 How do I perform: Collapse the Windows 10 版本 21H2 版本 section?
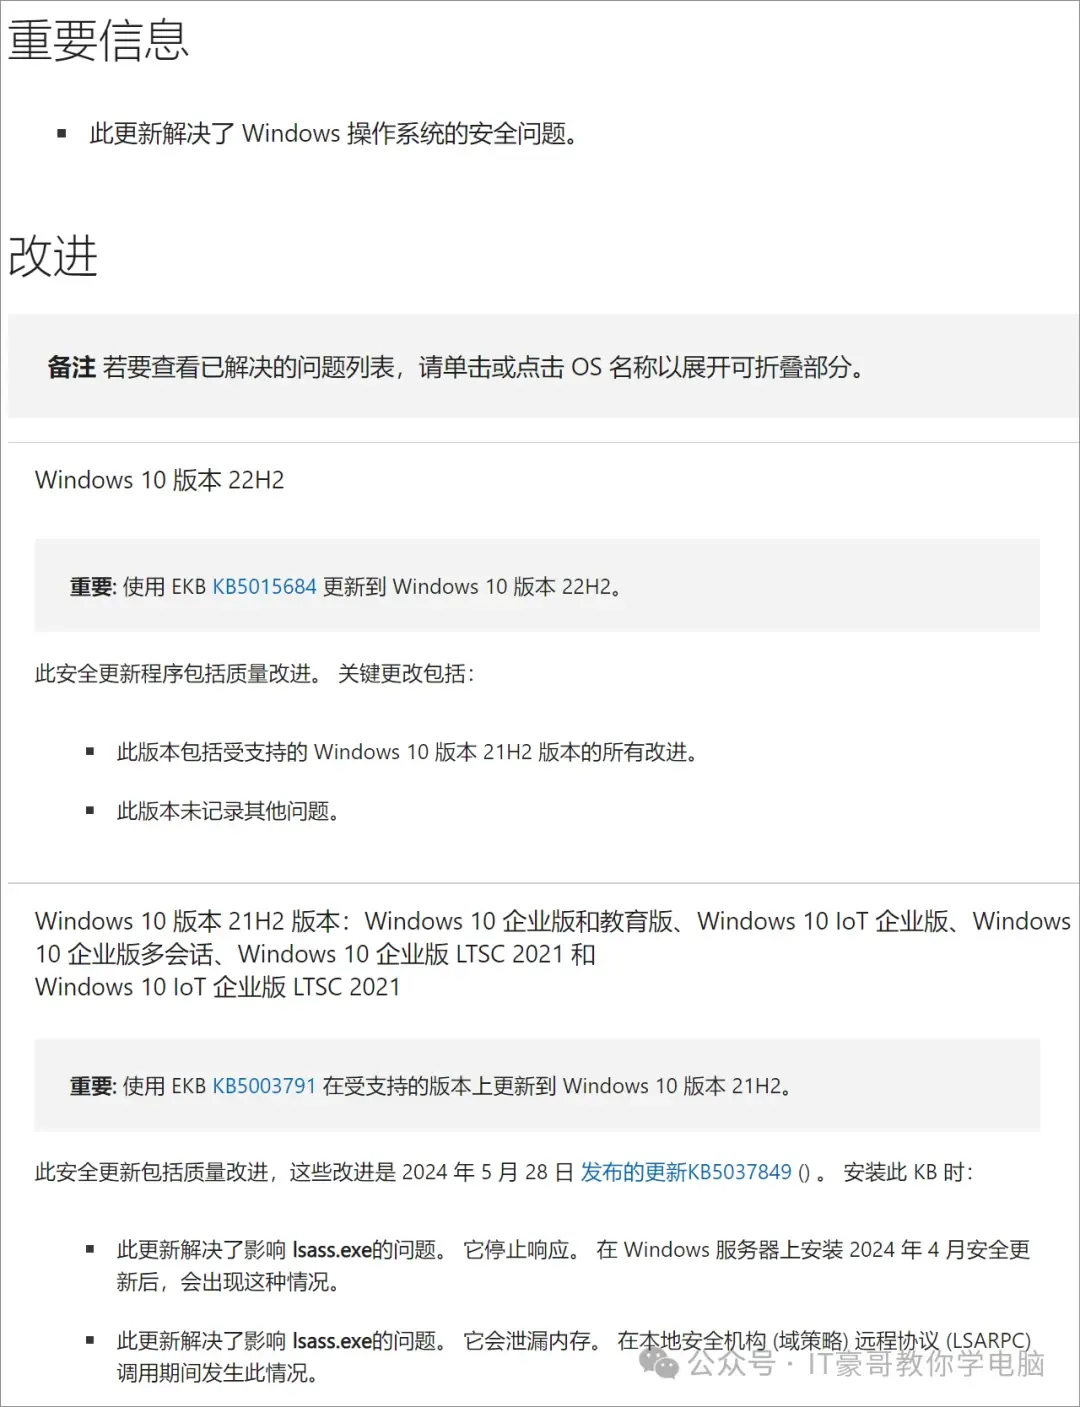coord(552,953)
